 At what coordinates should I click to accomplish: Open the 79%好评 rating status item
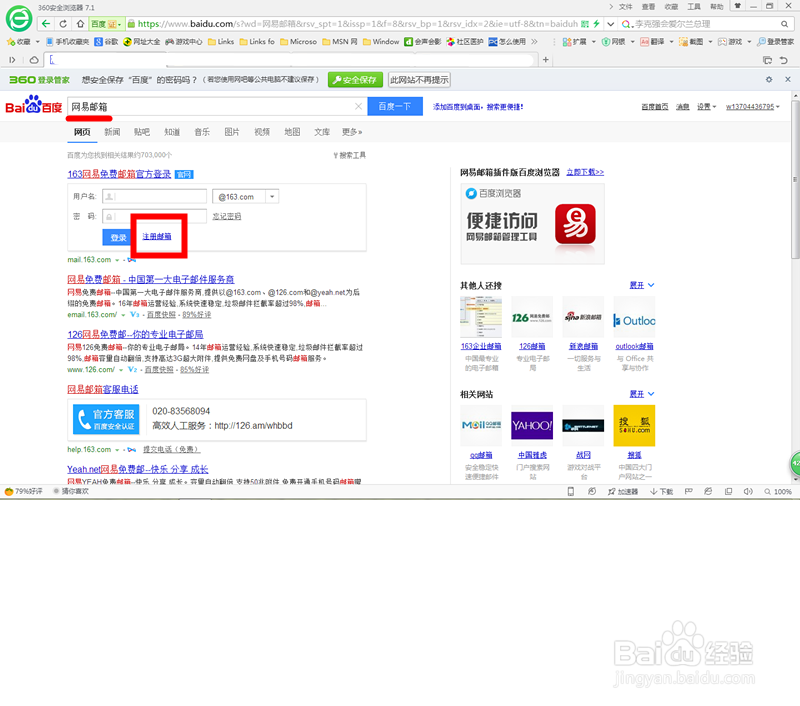point(23,491)
